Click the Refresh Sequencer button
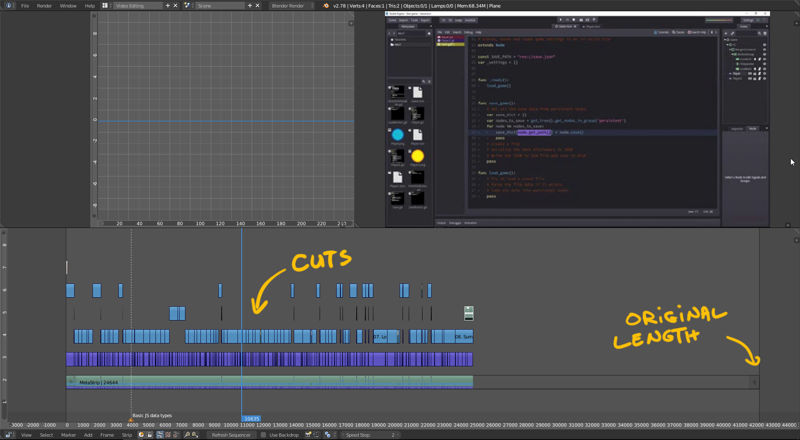The width and height of the screenshot is (800, 440). click(x=231, y=435)
